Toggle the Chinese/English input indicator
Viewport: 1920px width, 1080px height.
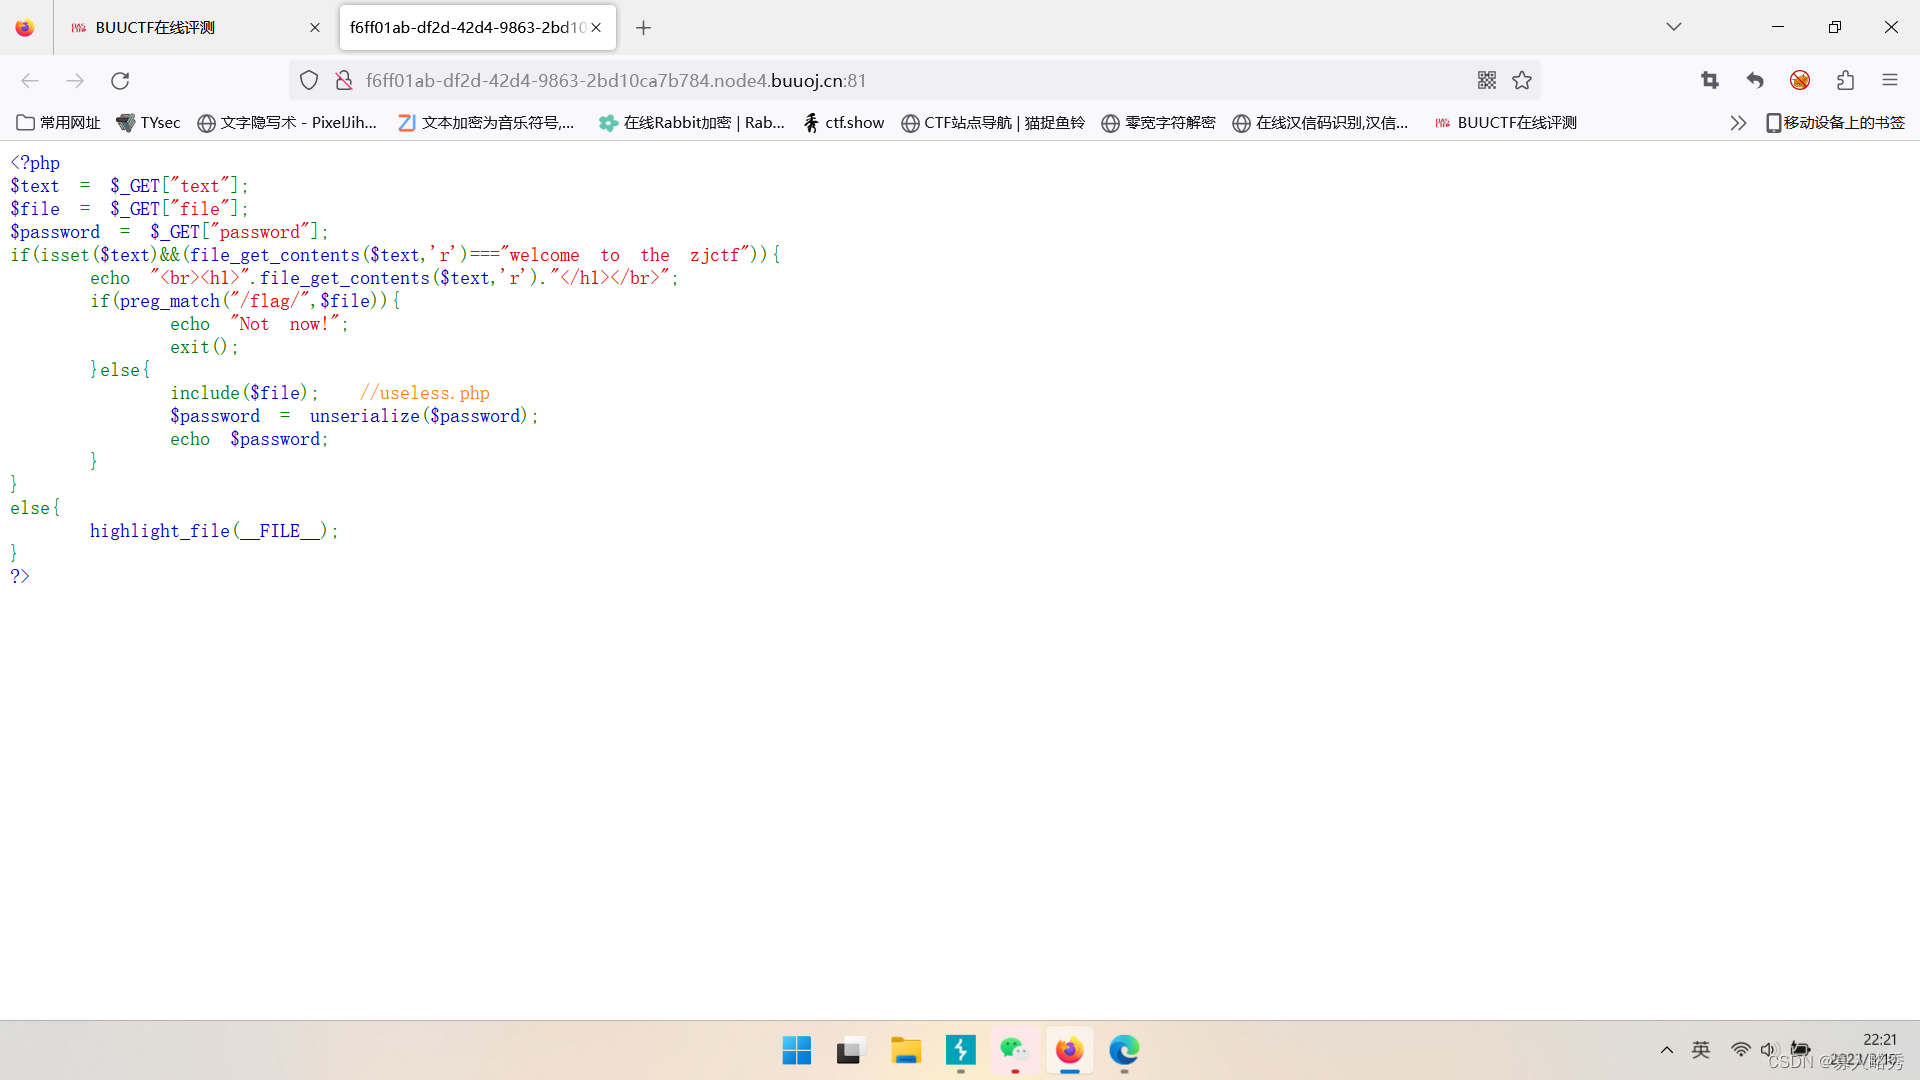[1700, 1050]
